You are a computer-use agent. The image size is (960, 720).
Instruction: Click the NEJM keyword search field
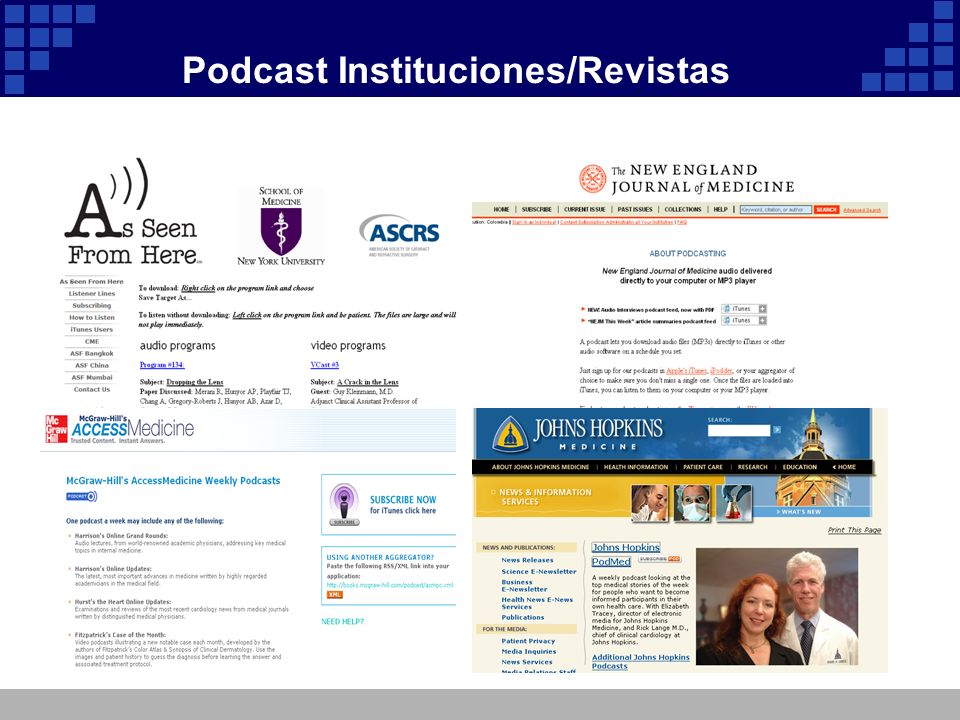[x=775, y=209]
